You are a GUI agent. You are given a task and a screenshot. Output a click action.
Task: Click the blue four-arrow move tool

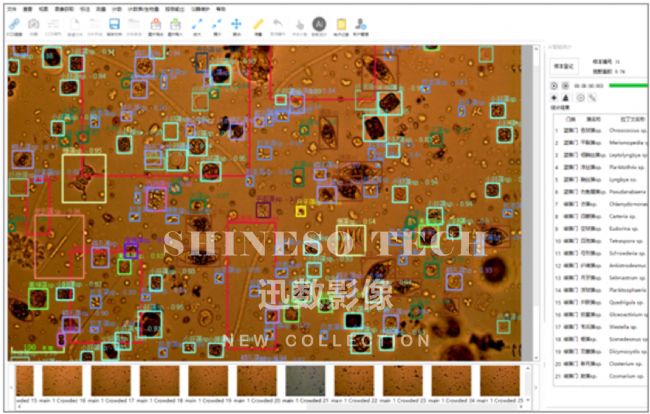tap(237, 24)
